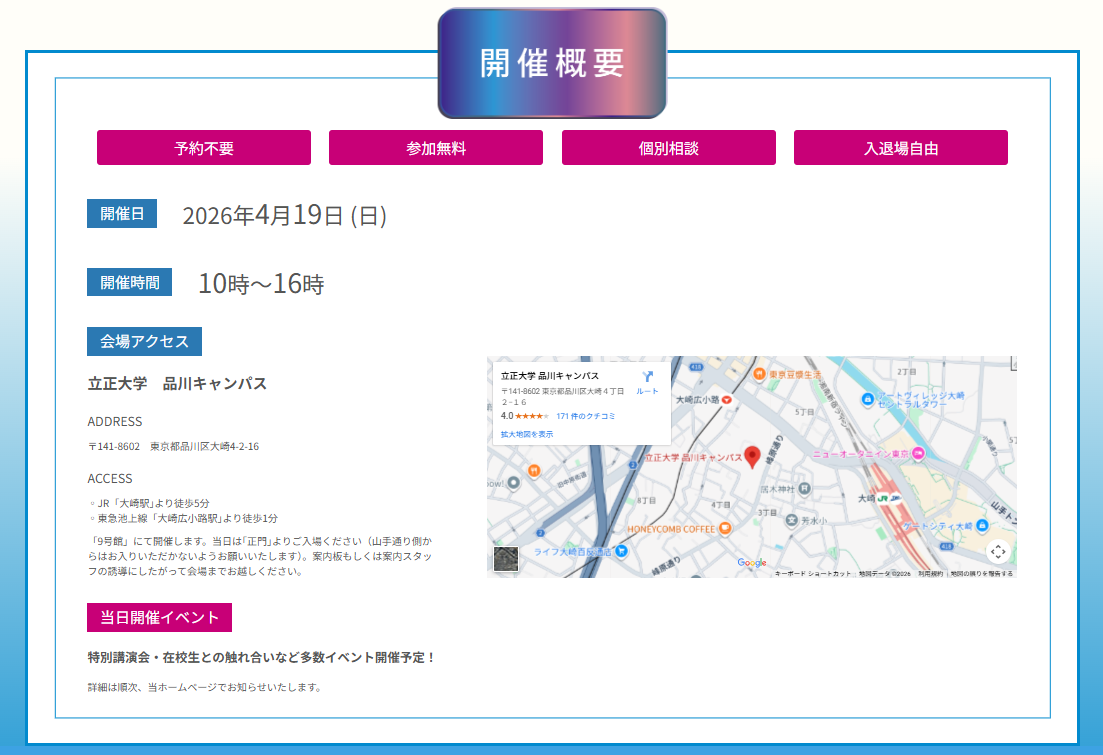
Task: Click 拡大地図を表示 to view larger map
Action: [527, 434]
